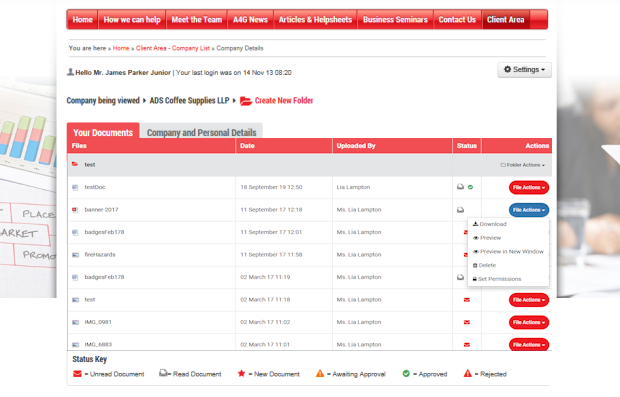
Task: Open the testDoc file name
Action: point(95,187)
